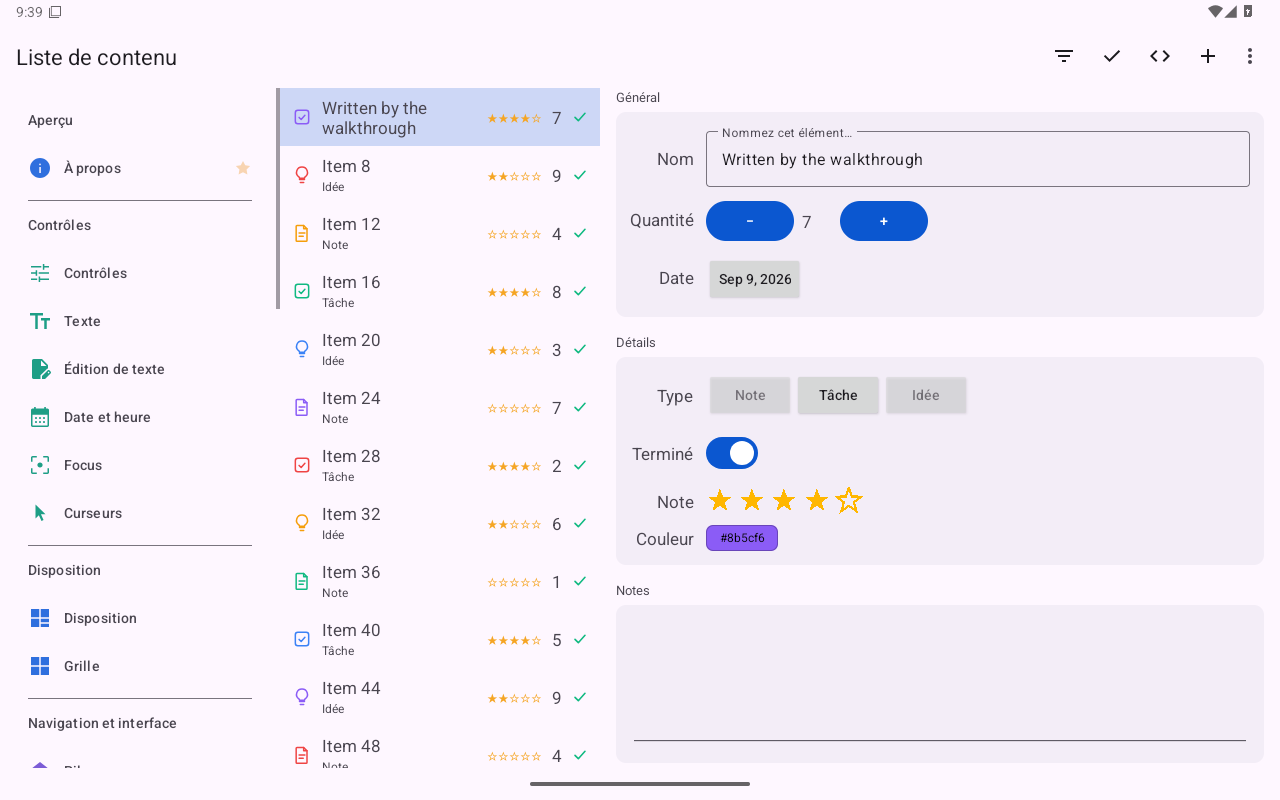Click the Nom text field
Image resolution: width=1280 pixels, height=800 pixels.
(x=978, y=159)
